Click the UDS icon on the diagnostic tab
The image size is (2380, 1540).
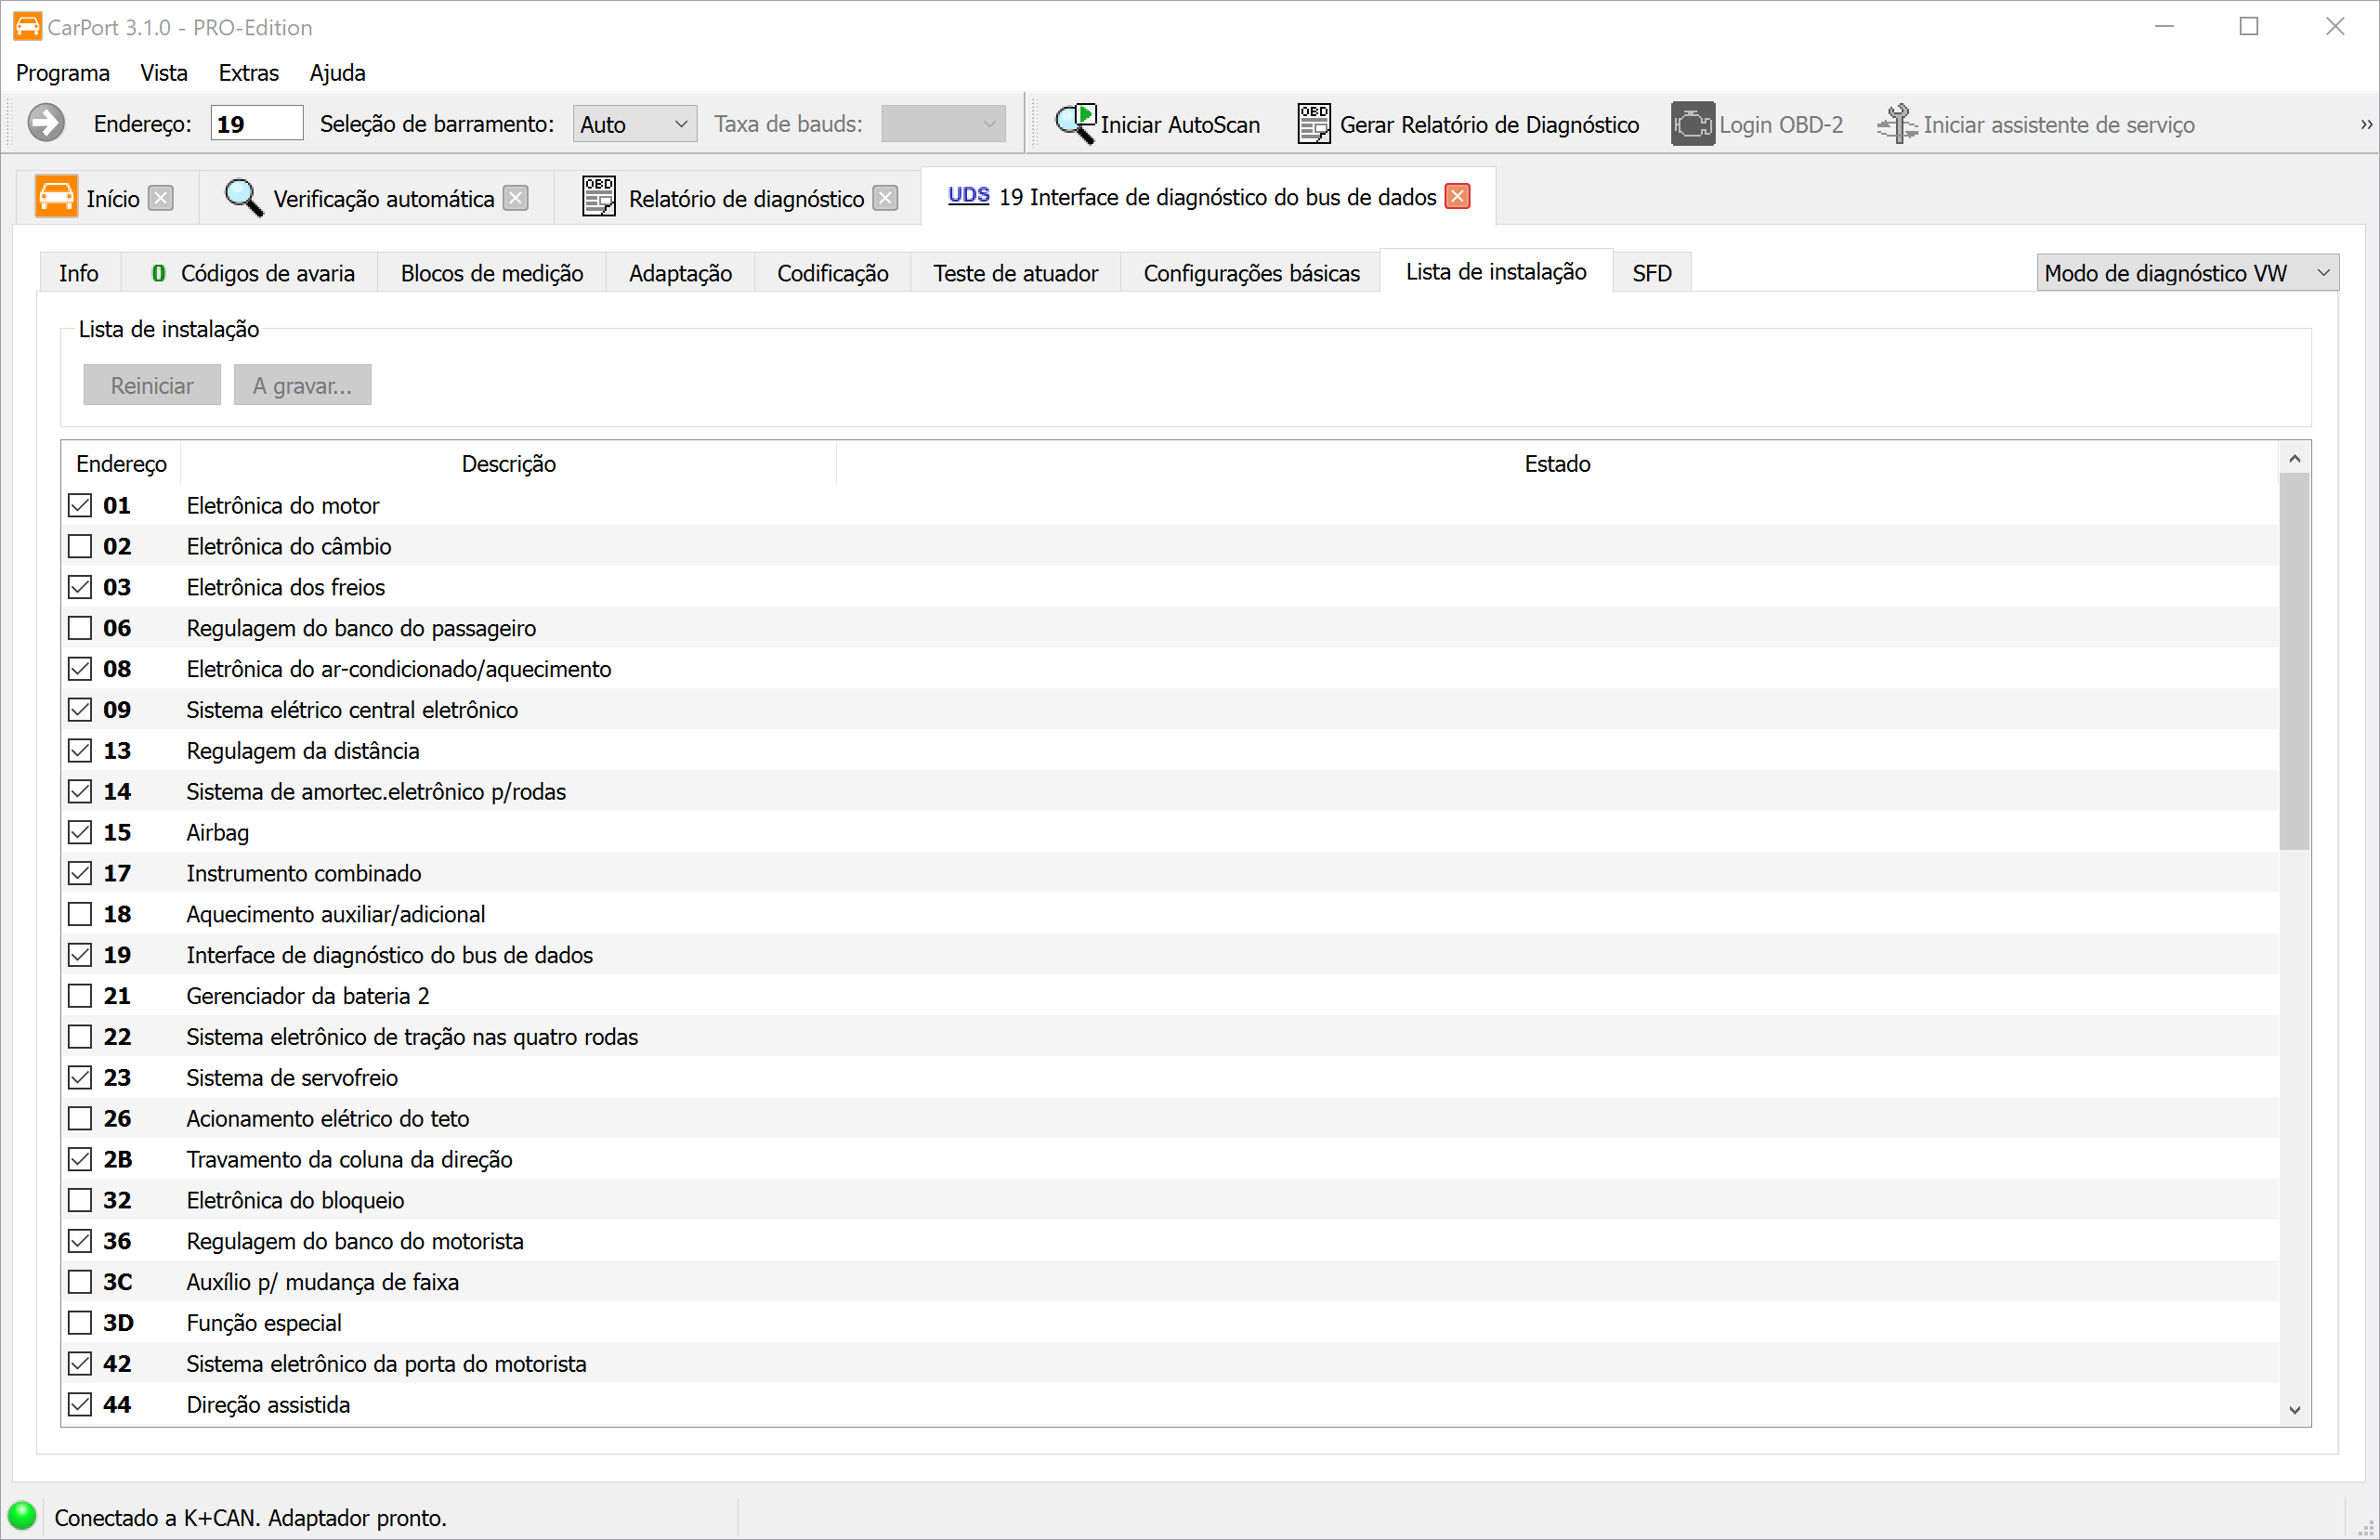tap(967, 196)
